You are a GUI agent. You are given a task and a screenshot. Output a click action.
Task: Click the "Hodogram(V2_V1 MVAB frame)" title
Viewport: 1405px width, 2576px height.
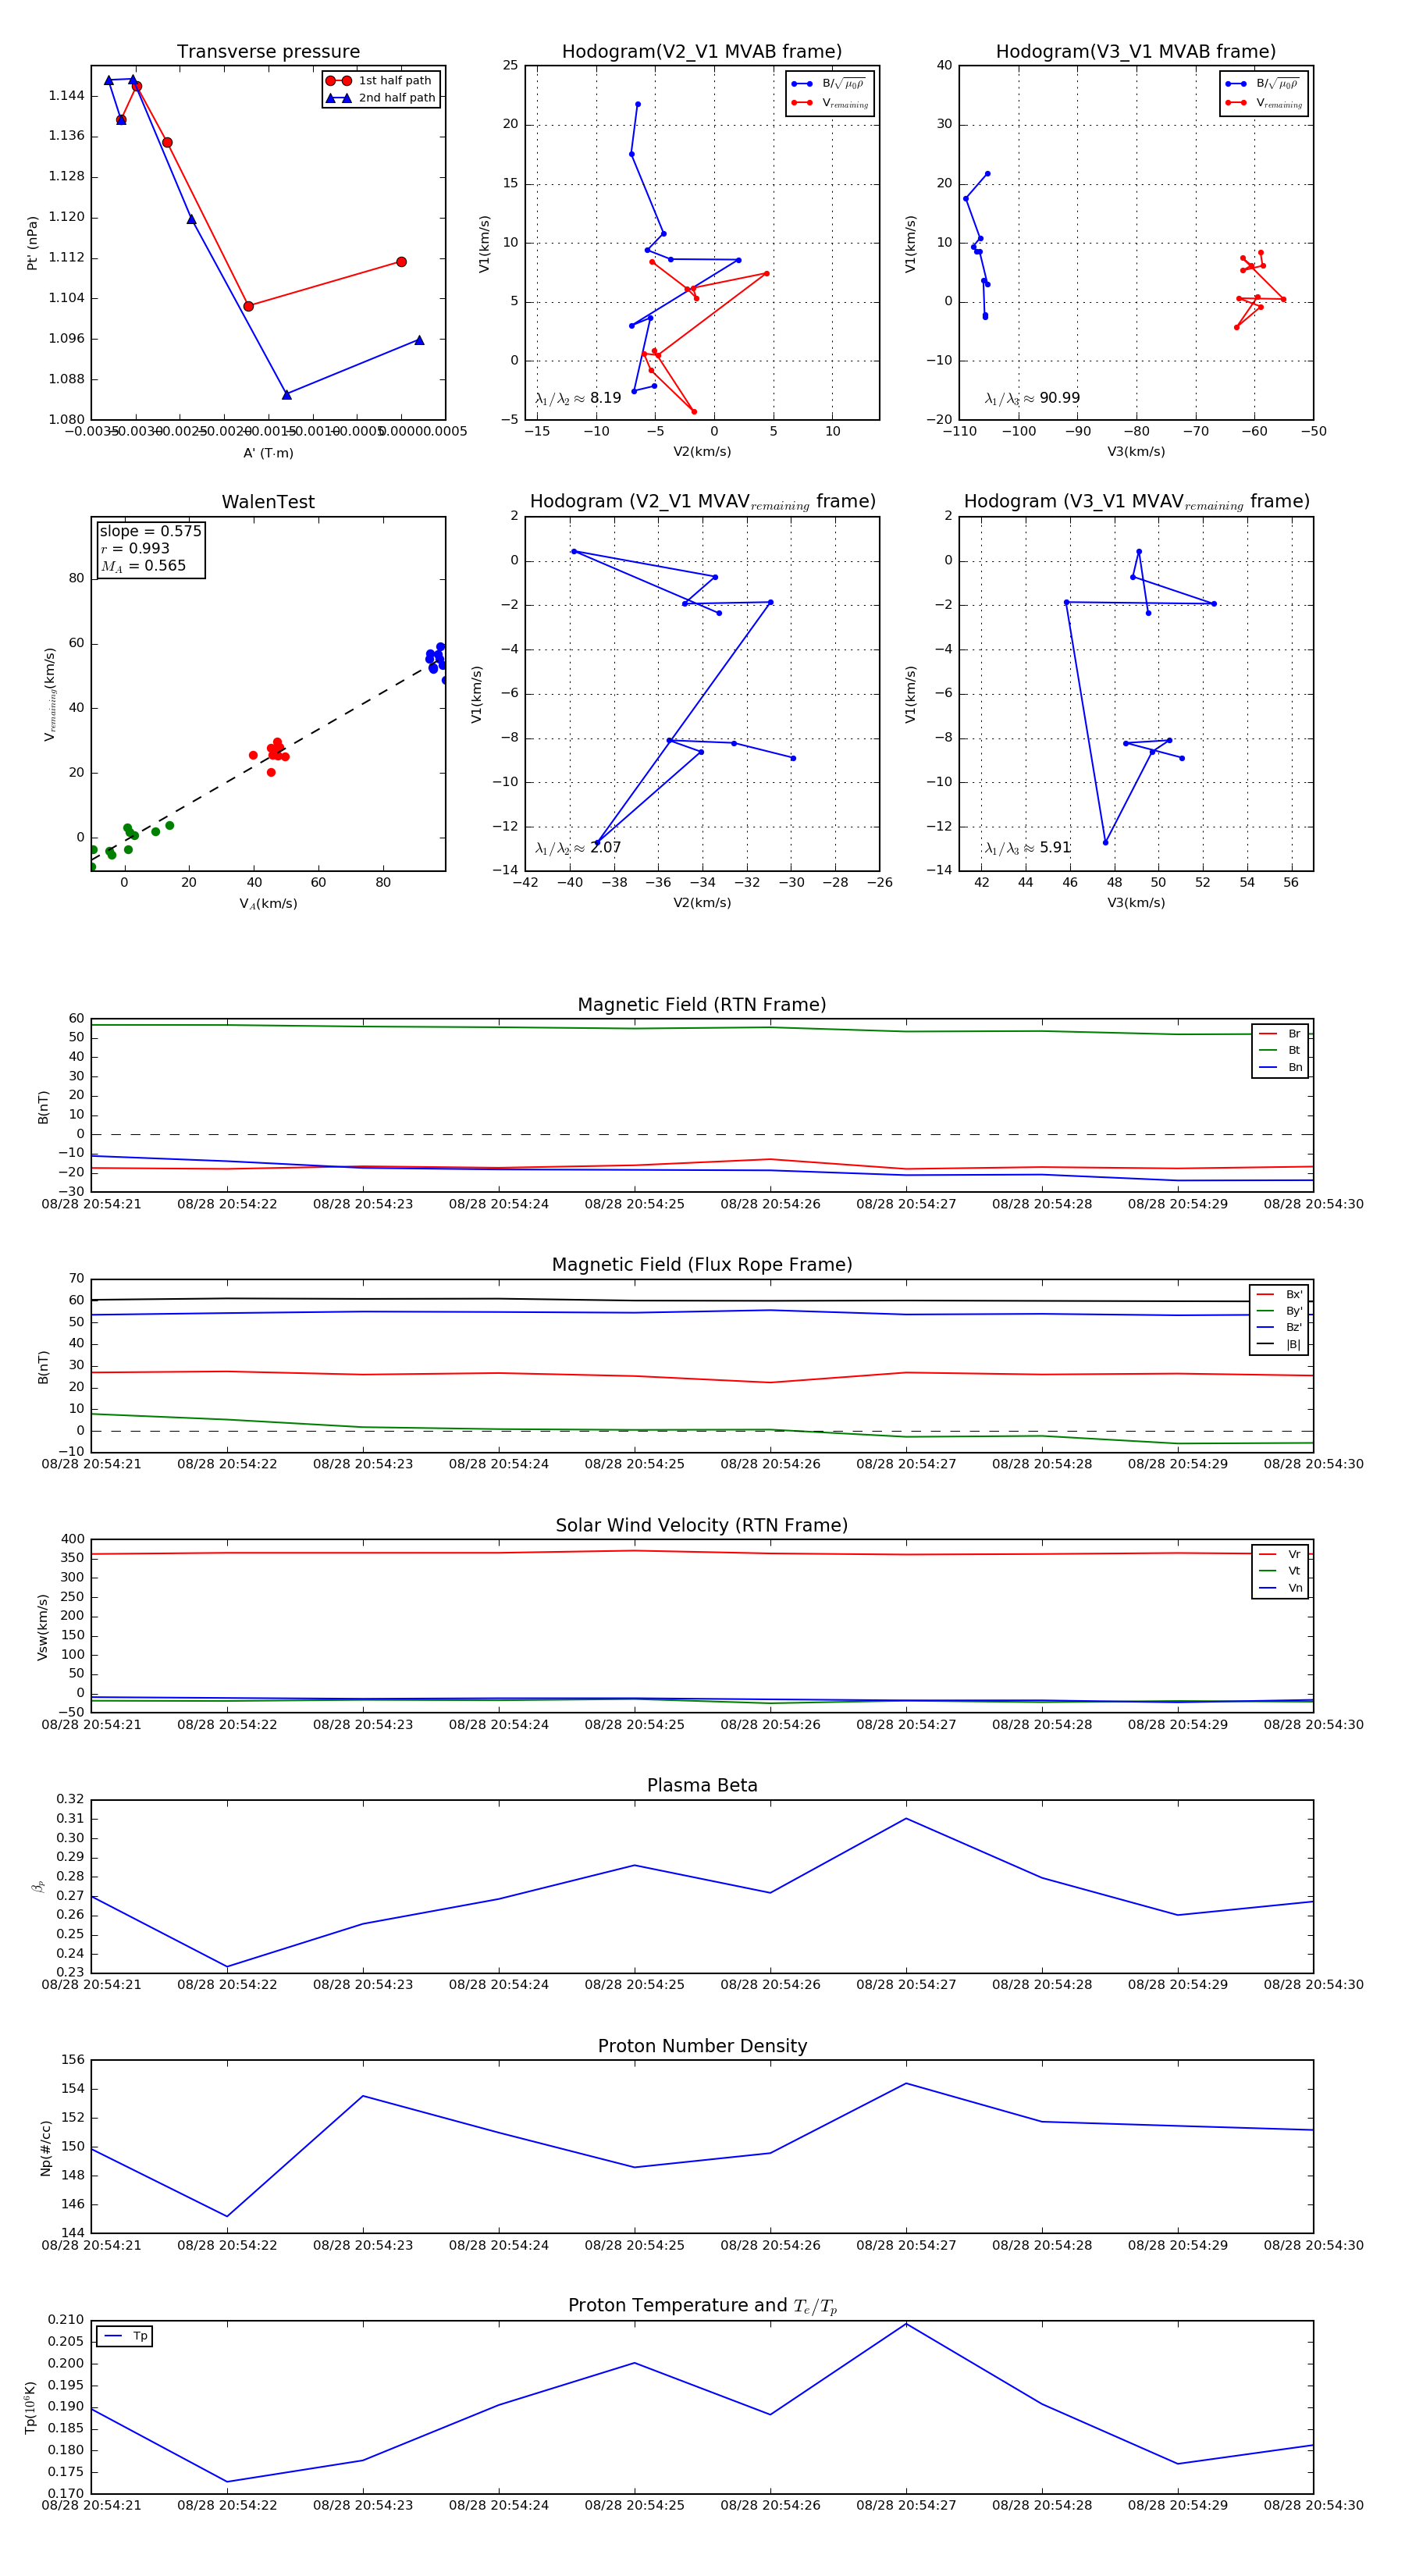coord(702,52)
